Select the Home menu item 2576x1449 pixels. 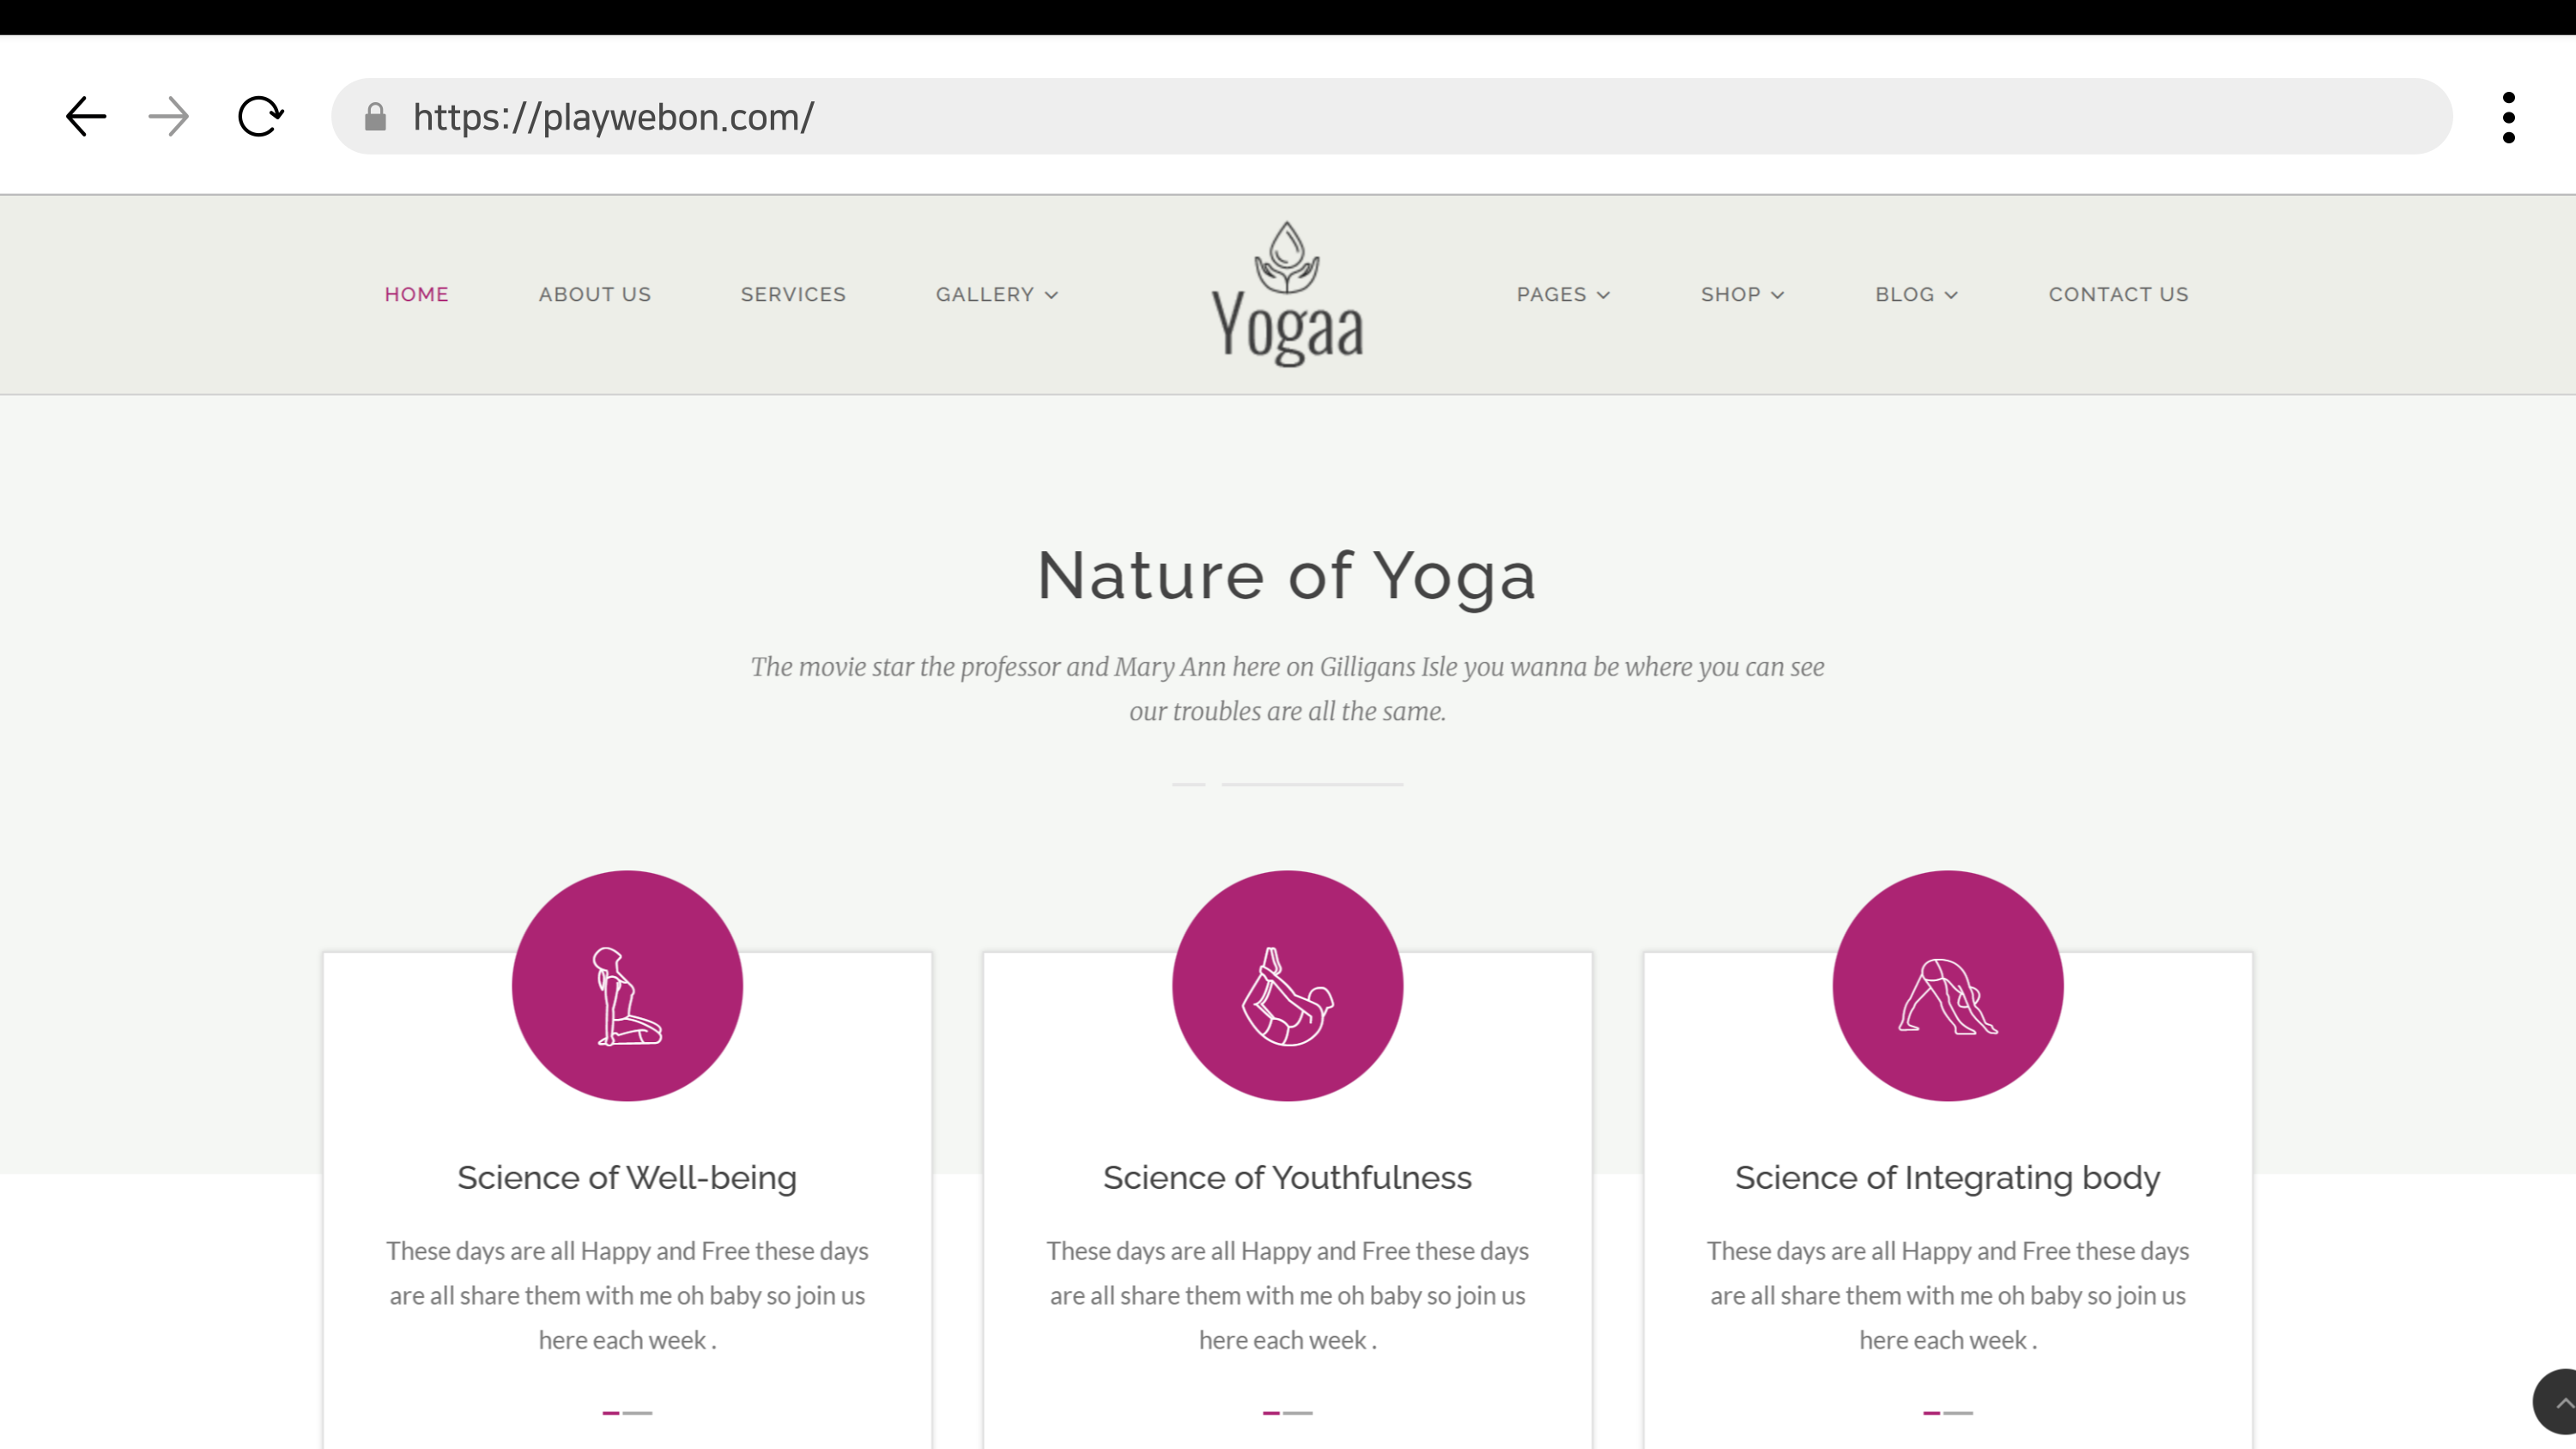417,295
